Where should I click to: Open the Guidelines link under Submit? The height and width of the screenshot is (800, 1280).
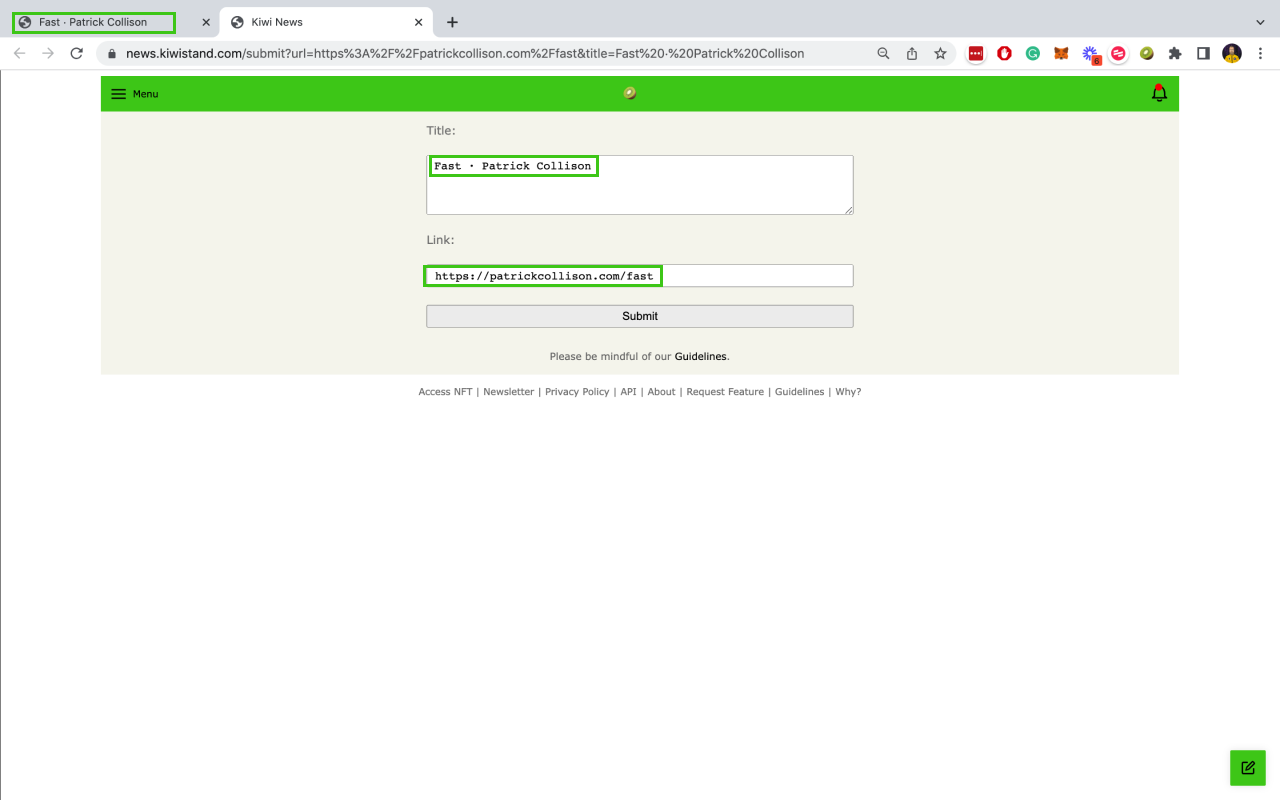click(x=700, y=356)
